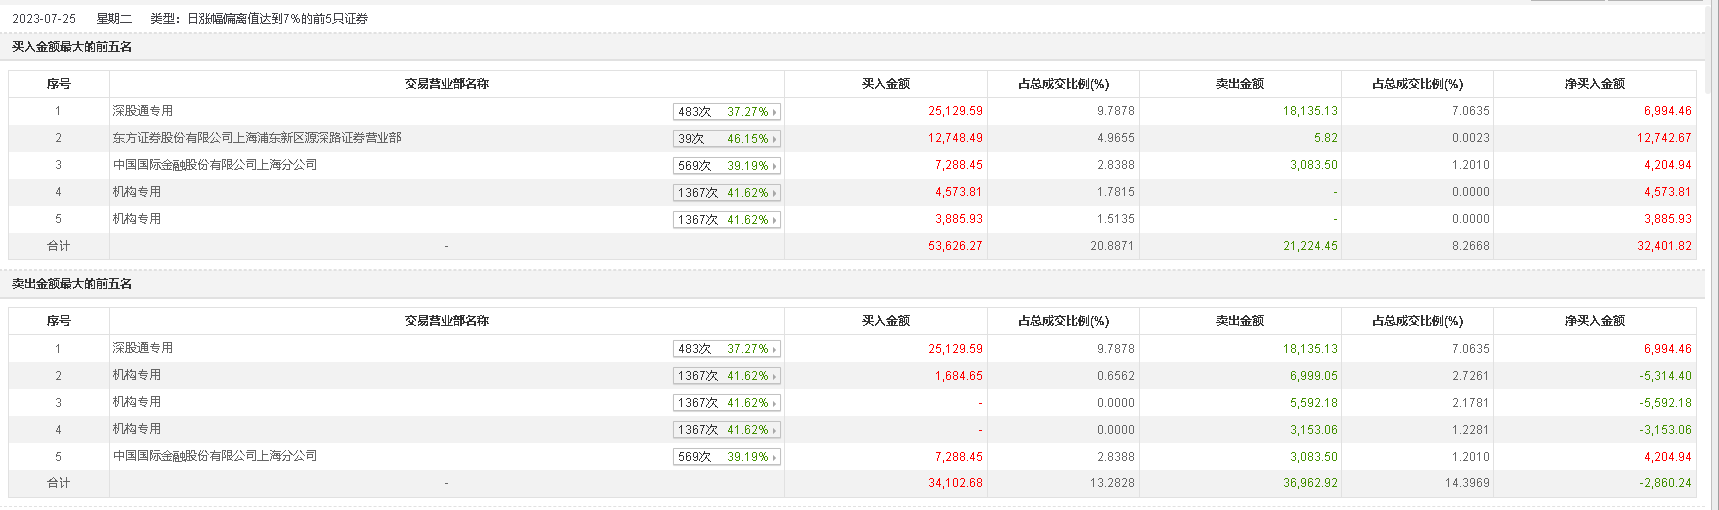Screen dimensions: 1719x510
Task: Expand the 1367次 41.62% badge in sell row 4
Action: [775, 430]
